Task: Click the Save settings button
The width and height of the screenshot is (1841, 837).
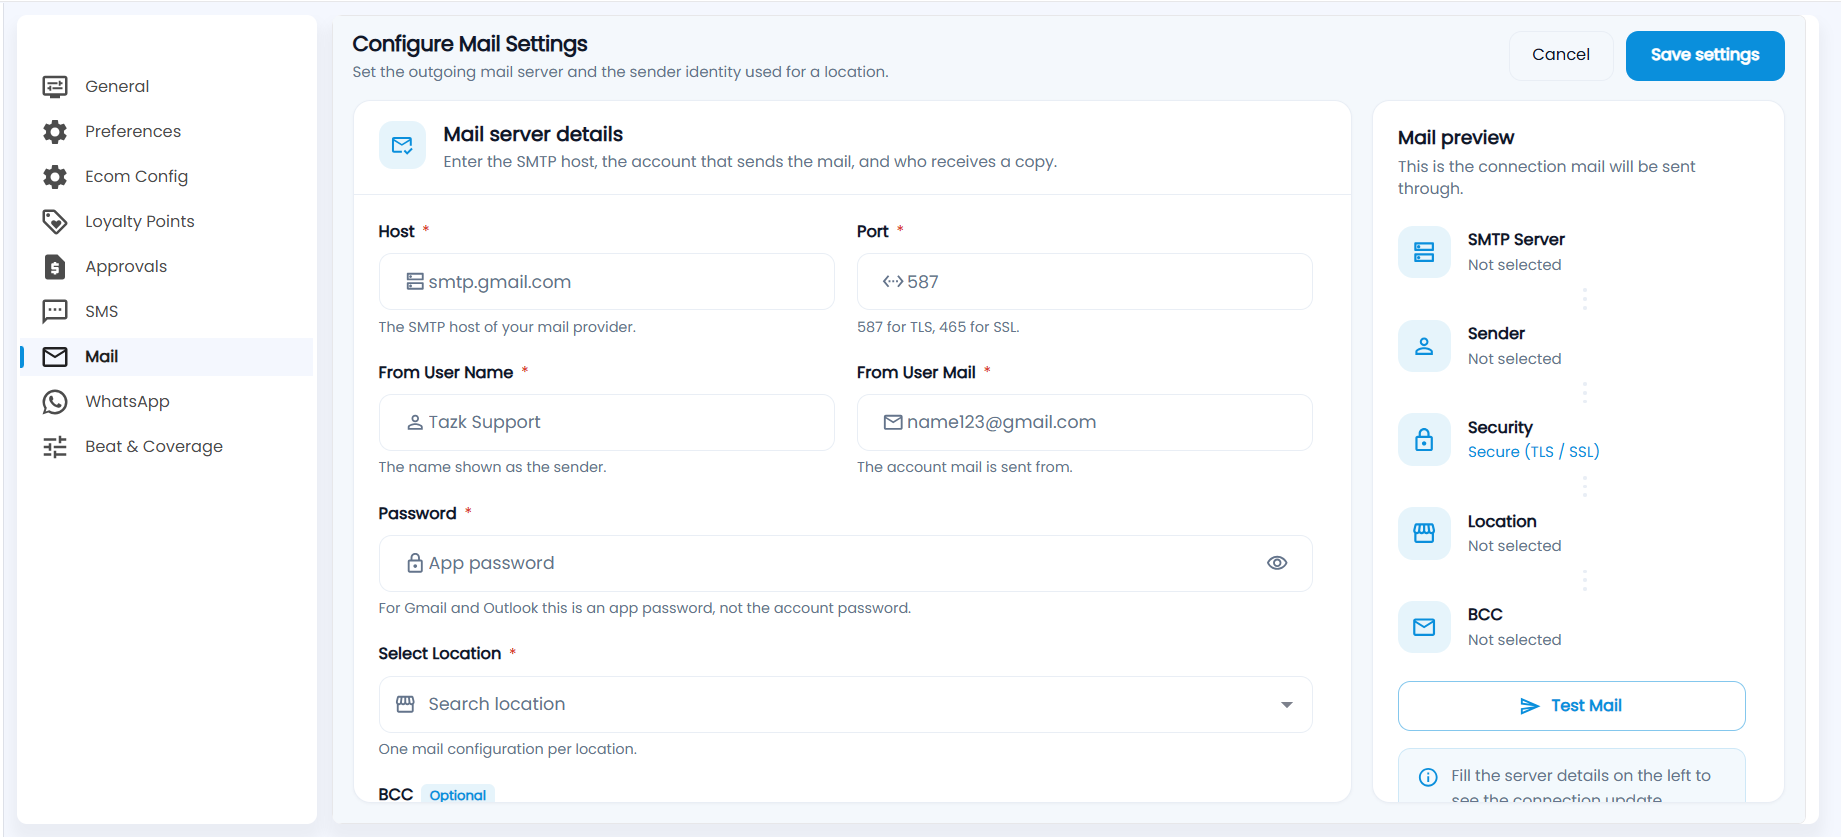Action: [x=1705, y=55]
